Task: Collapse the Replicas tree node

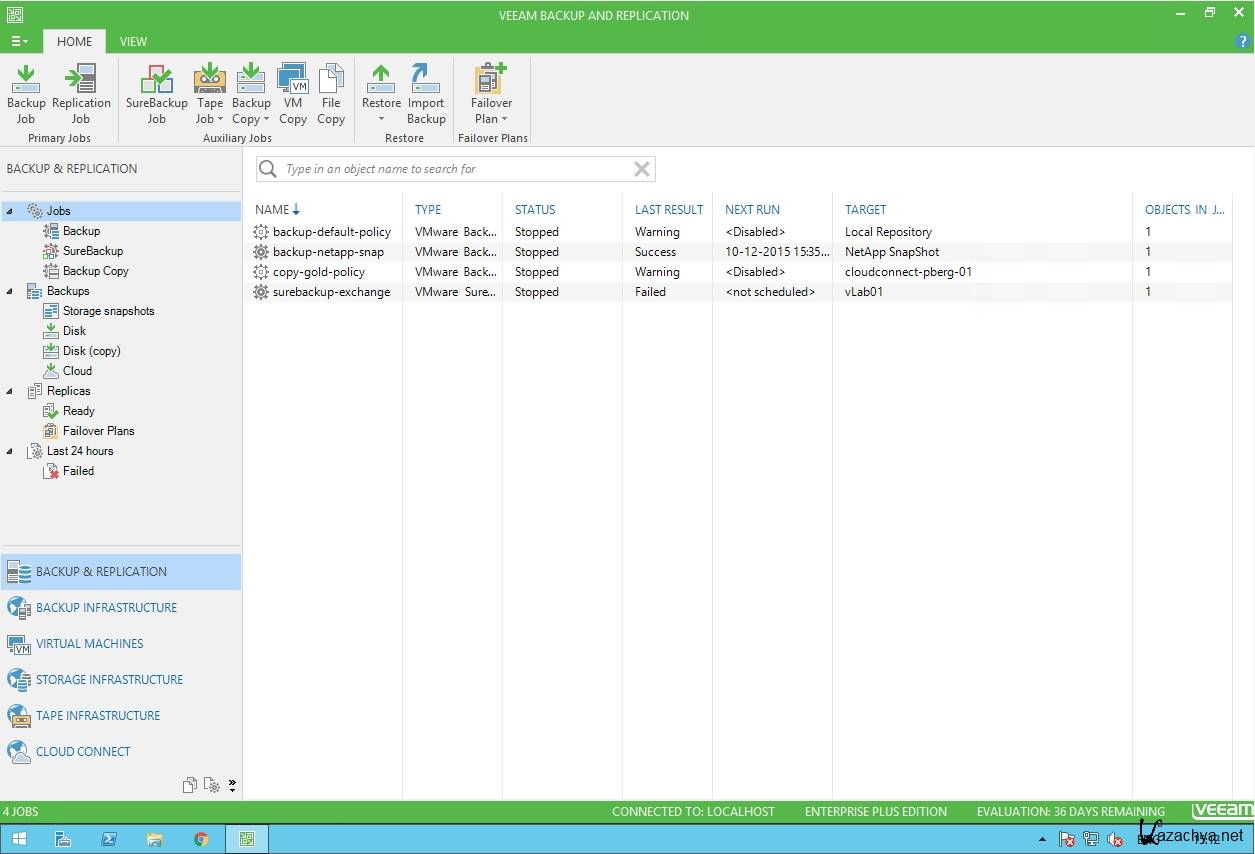Action: coord(10,391)
